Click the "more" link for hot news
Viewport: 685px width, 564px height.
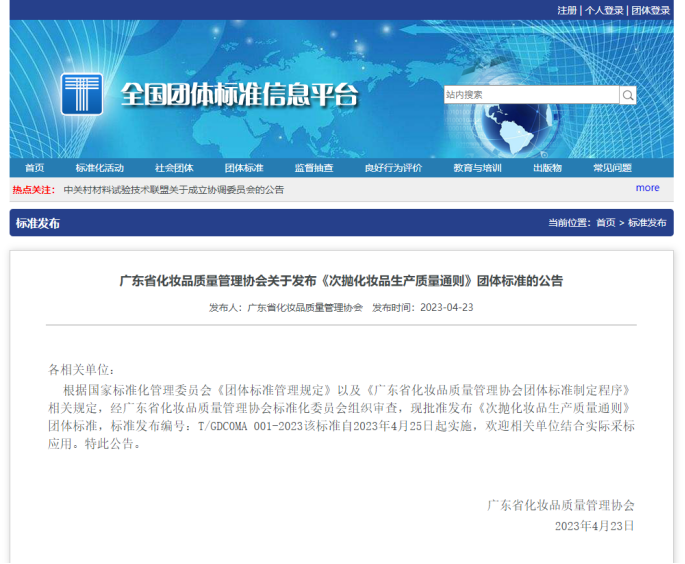pos(647,188)
